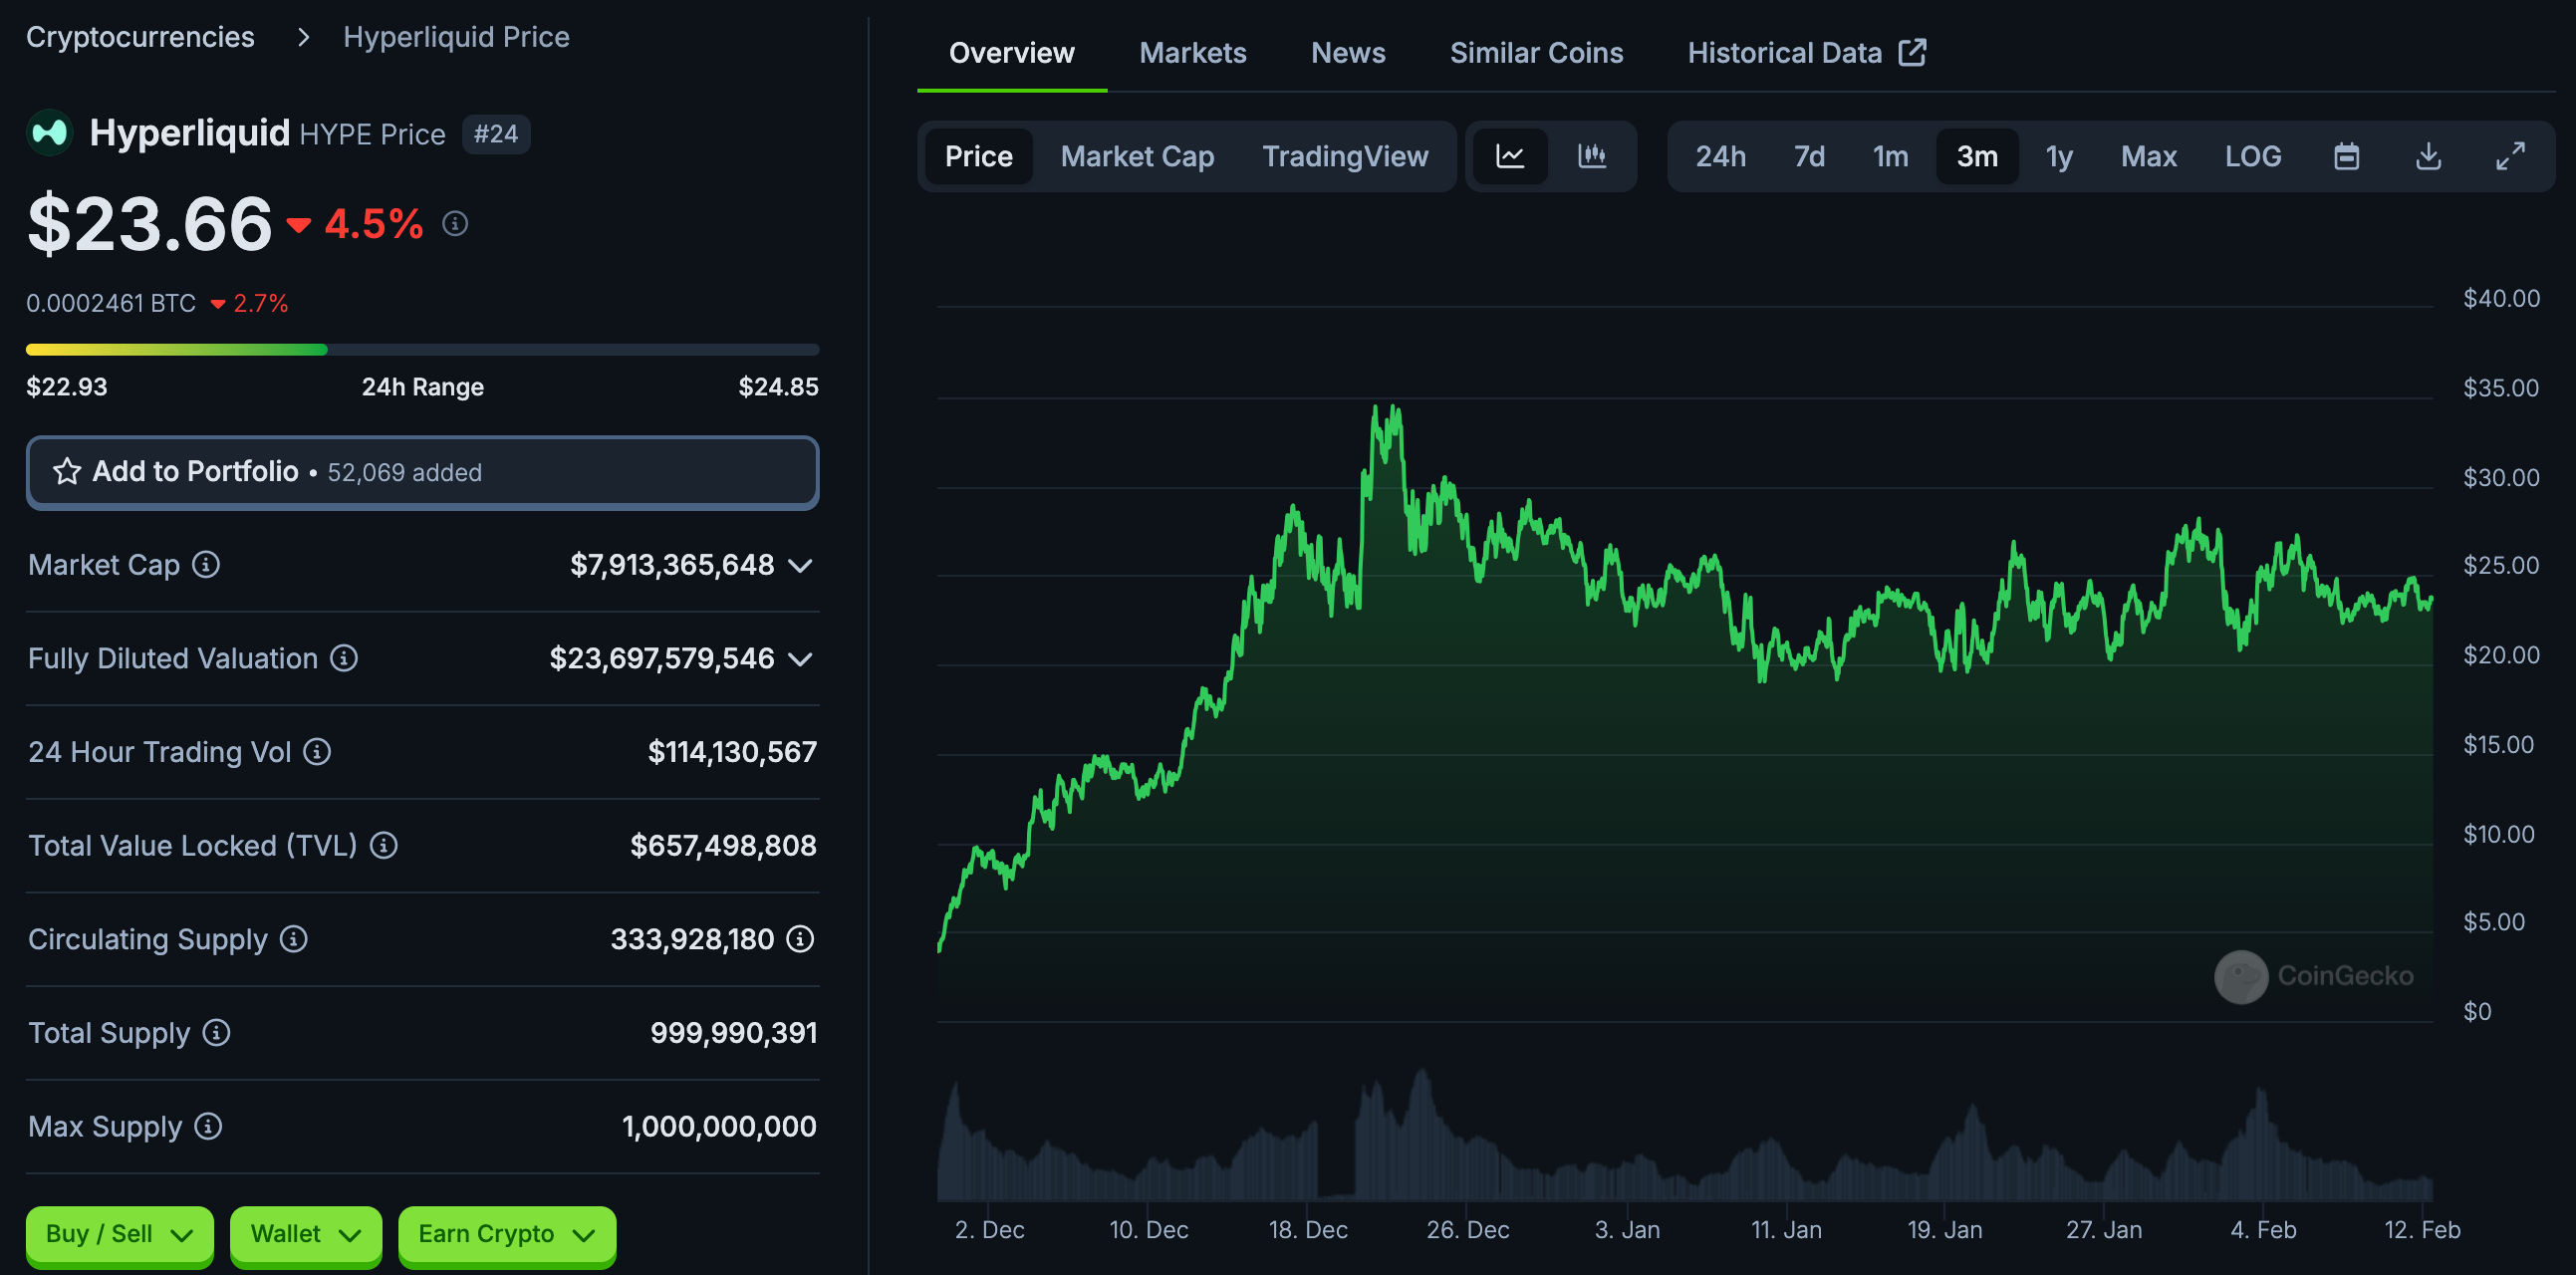Click the Fully Diluted Valuation info icon
Viewport: 2576px width, 1275px height.
coord(344,658)
